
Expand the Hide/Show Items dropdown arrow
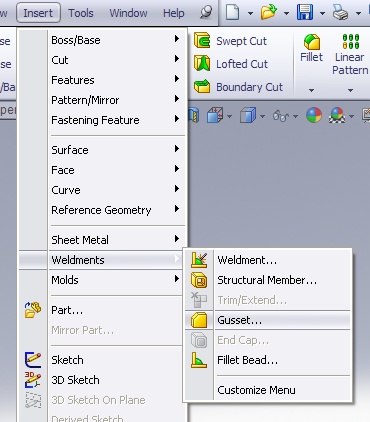(x=295, y=116)
